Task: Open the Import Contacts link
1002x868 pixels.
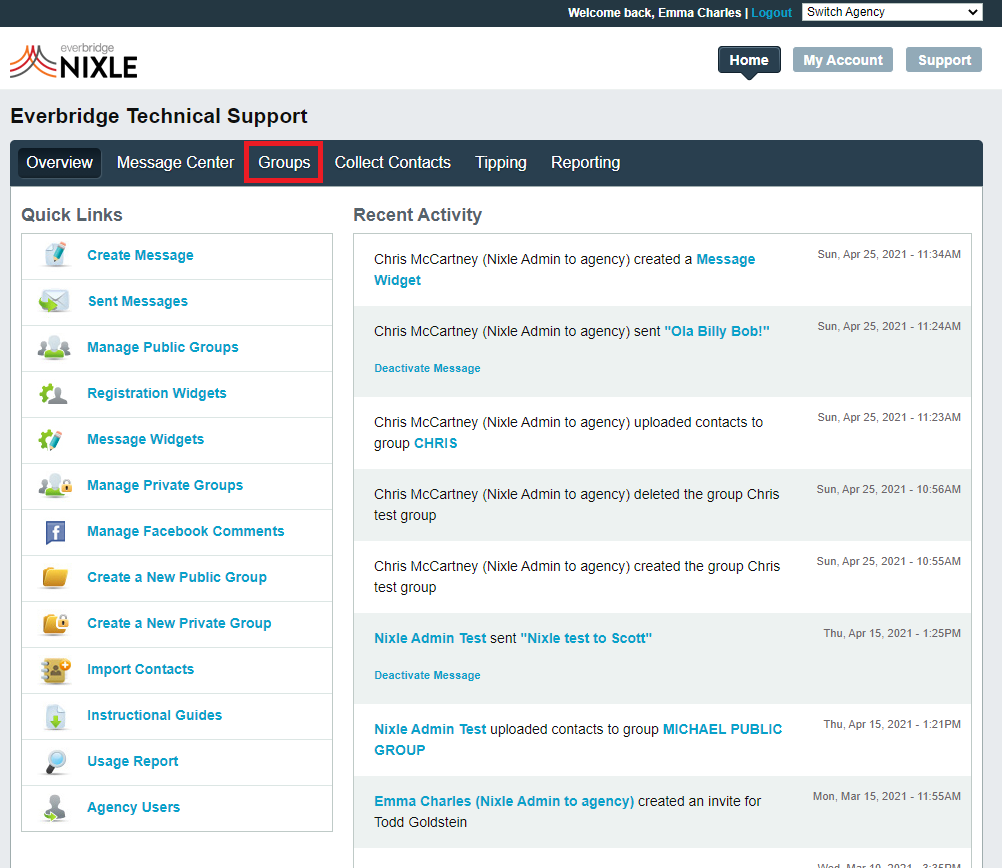Action: point(140,669)
